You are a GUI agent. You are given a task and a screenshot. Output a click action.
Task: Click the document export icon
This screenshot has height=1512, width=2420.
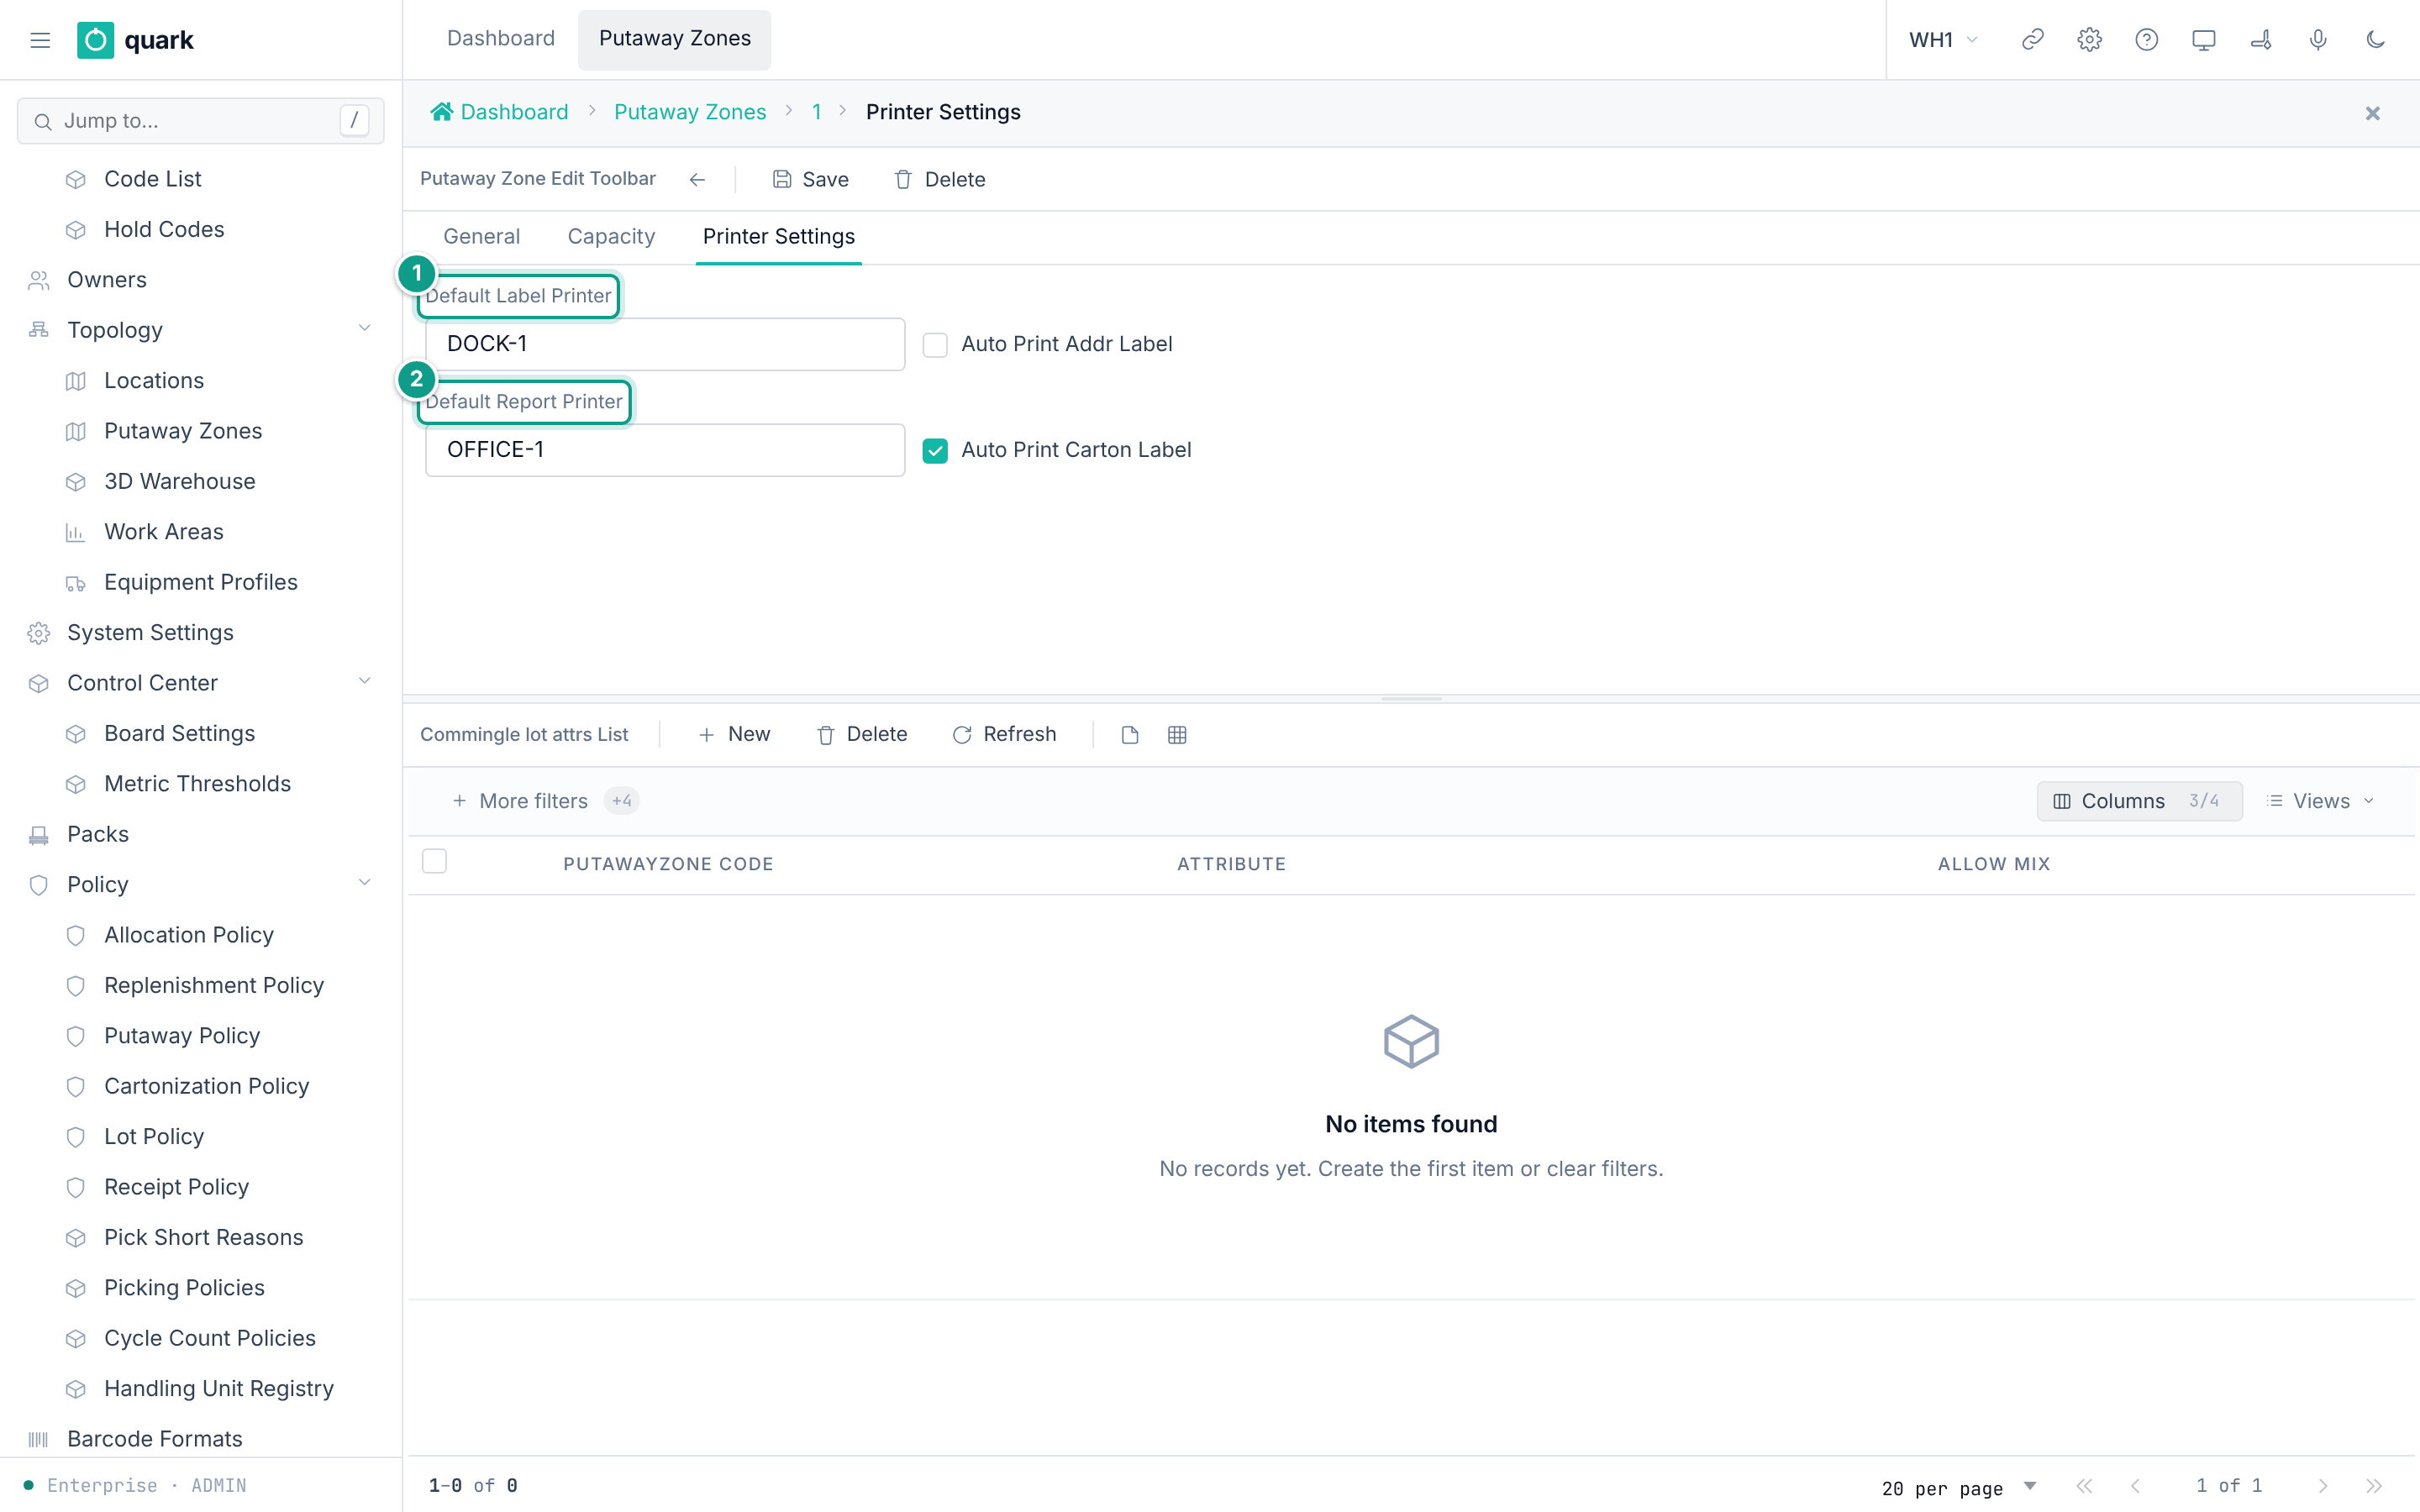1130,735
